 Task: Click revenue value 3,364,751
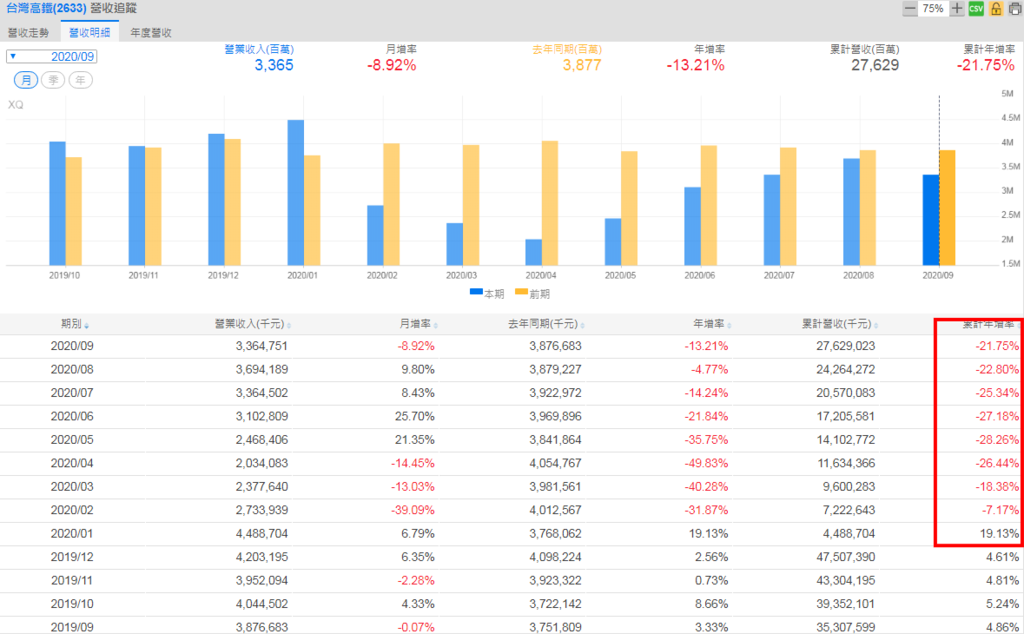click(262, 346)
